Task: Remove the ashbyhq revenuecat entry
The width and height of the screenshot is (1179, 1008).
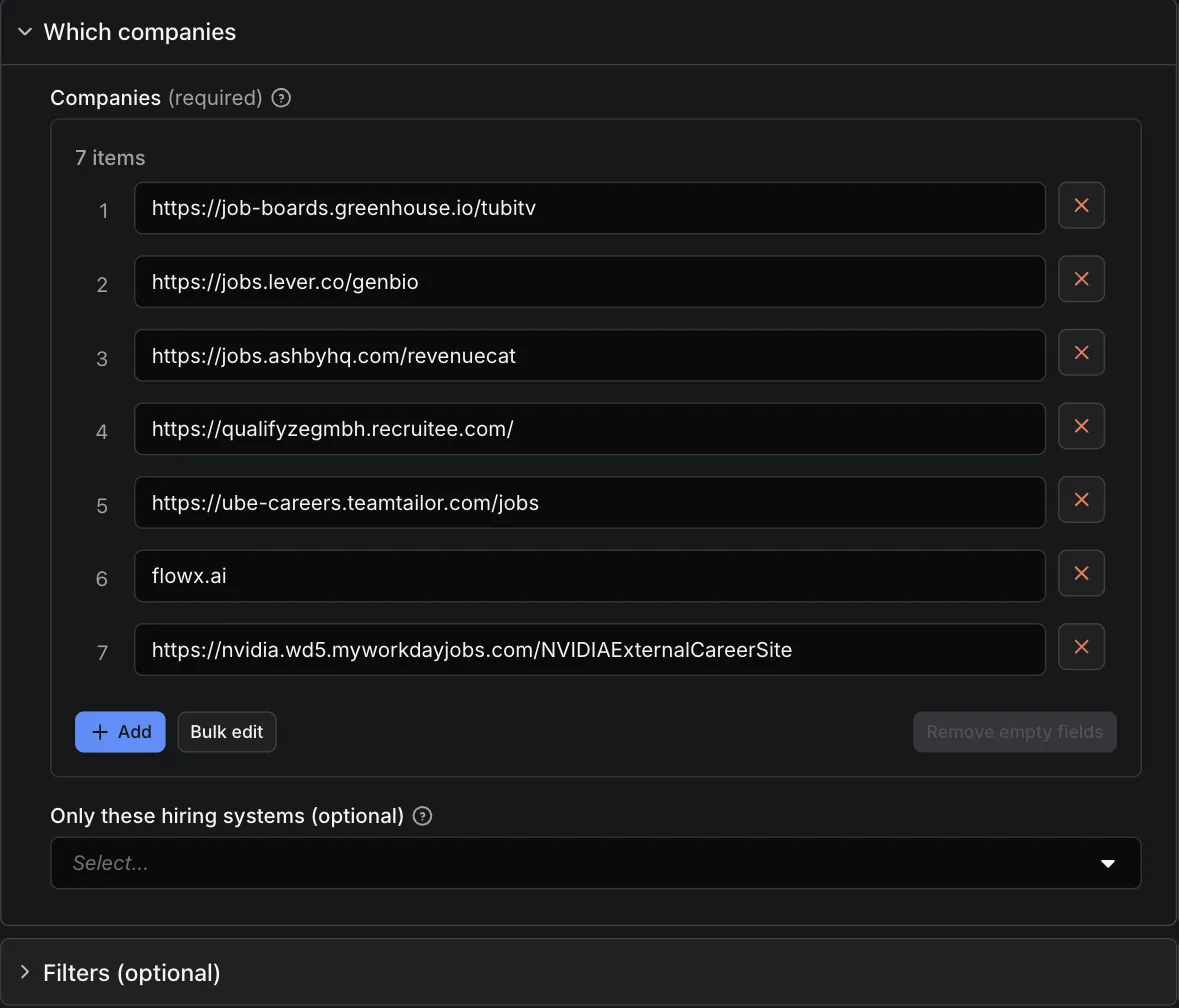Action: [x=1081, y=353]
